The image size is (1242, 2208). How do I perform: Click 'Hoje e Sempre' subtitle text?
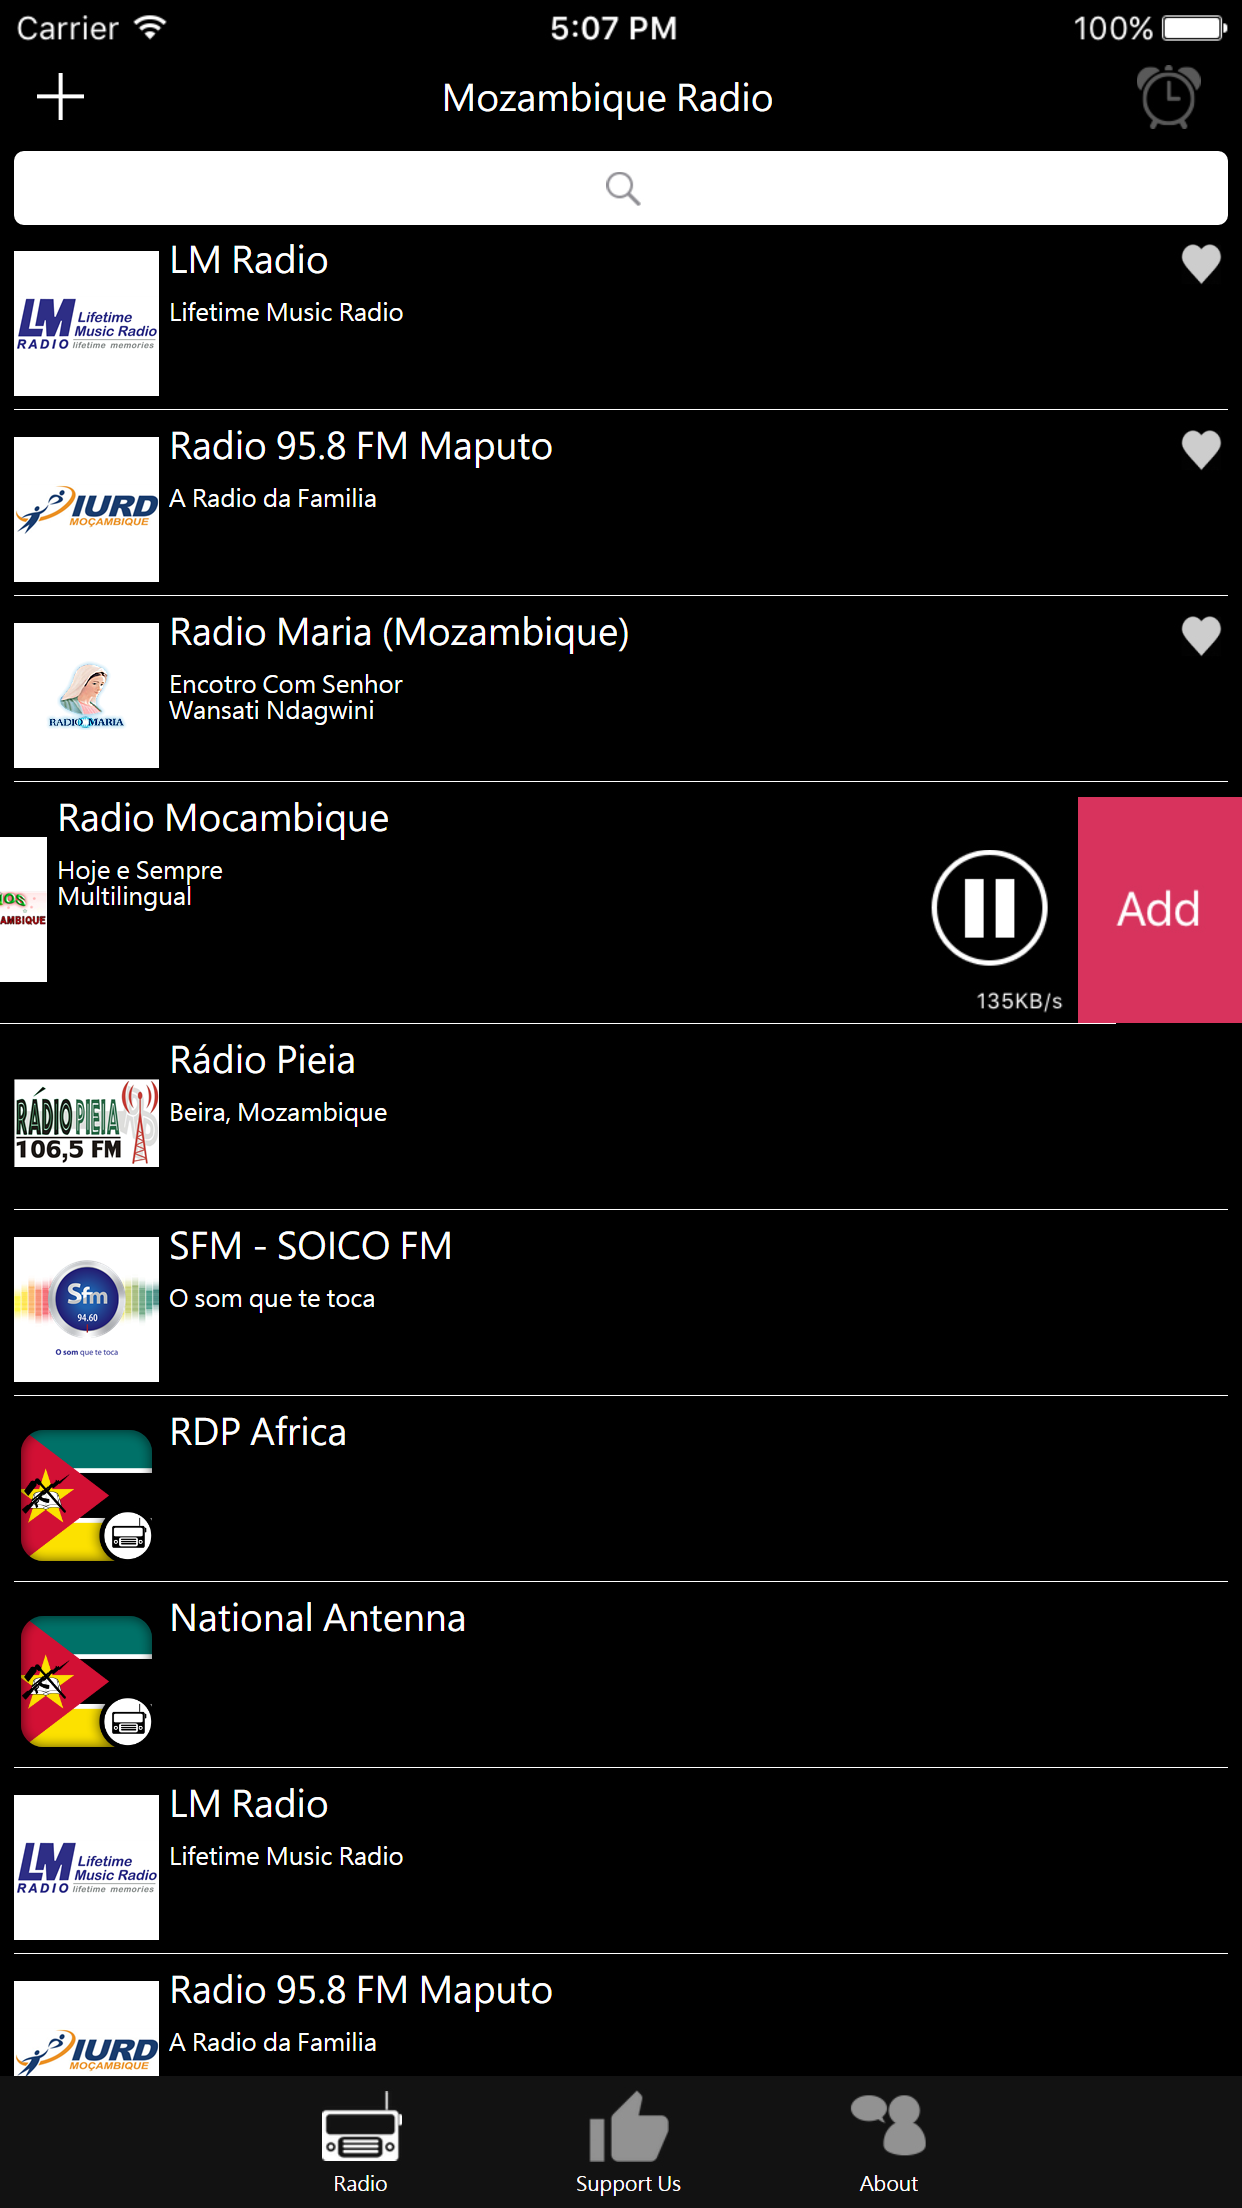tap(140, 870)
